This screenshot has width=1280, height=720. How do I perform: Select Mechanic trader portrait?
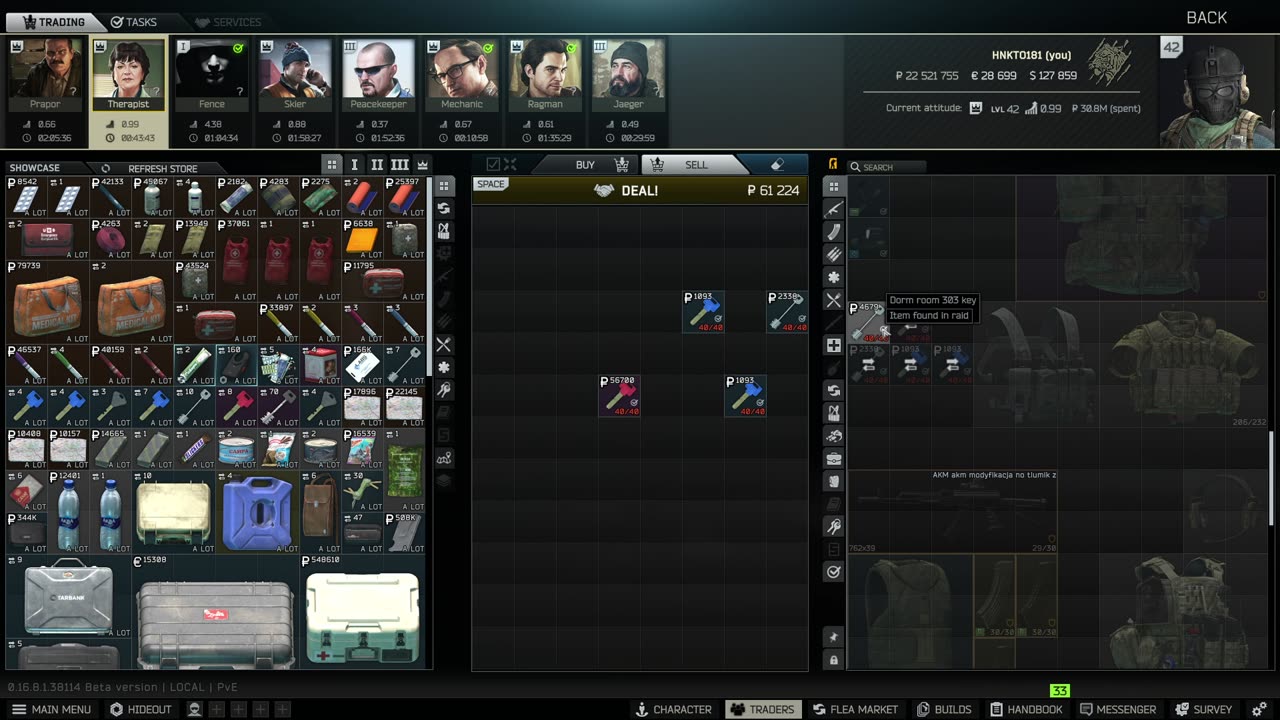pyautogui.click(x=461, y=77)
